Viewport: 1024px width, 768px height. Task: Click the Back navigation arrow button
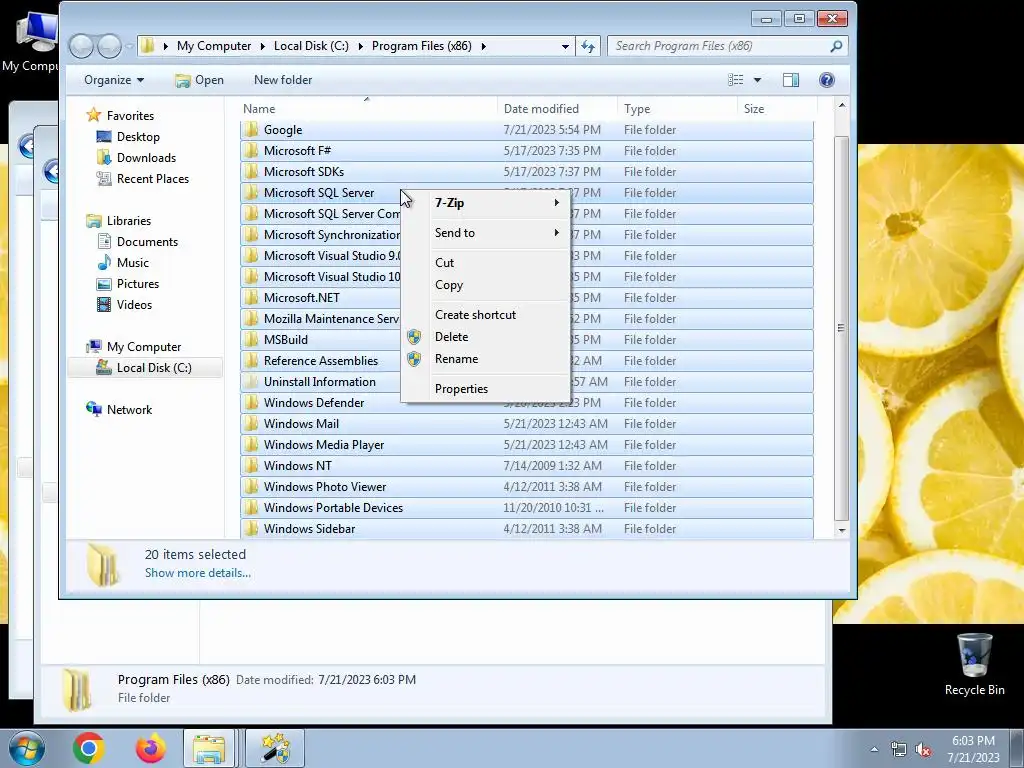(82, 46)
